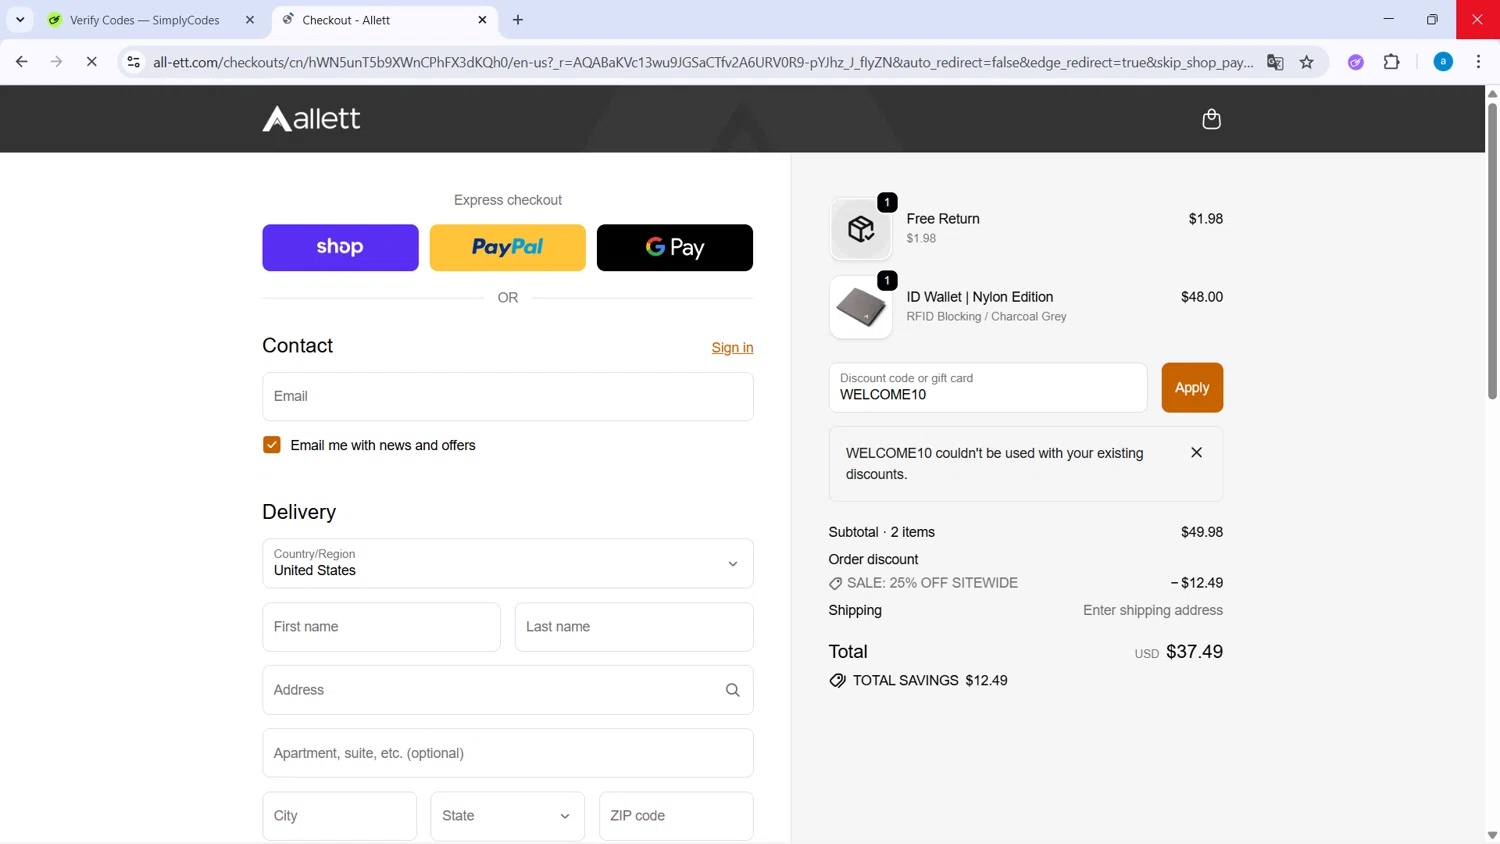The width and height of the screenshot is (1500, 844).
Task: Click the browser address bar URL
Action: tap(703, 62)
